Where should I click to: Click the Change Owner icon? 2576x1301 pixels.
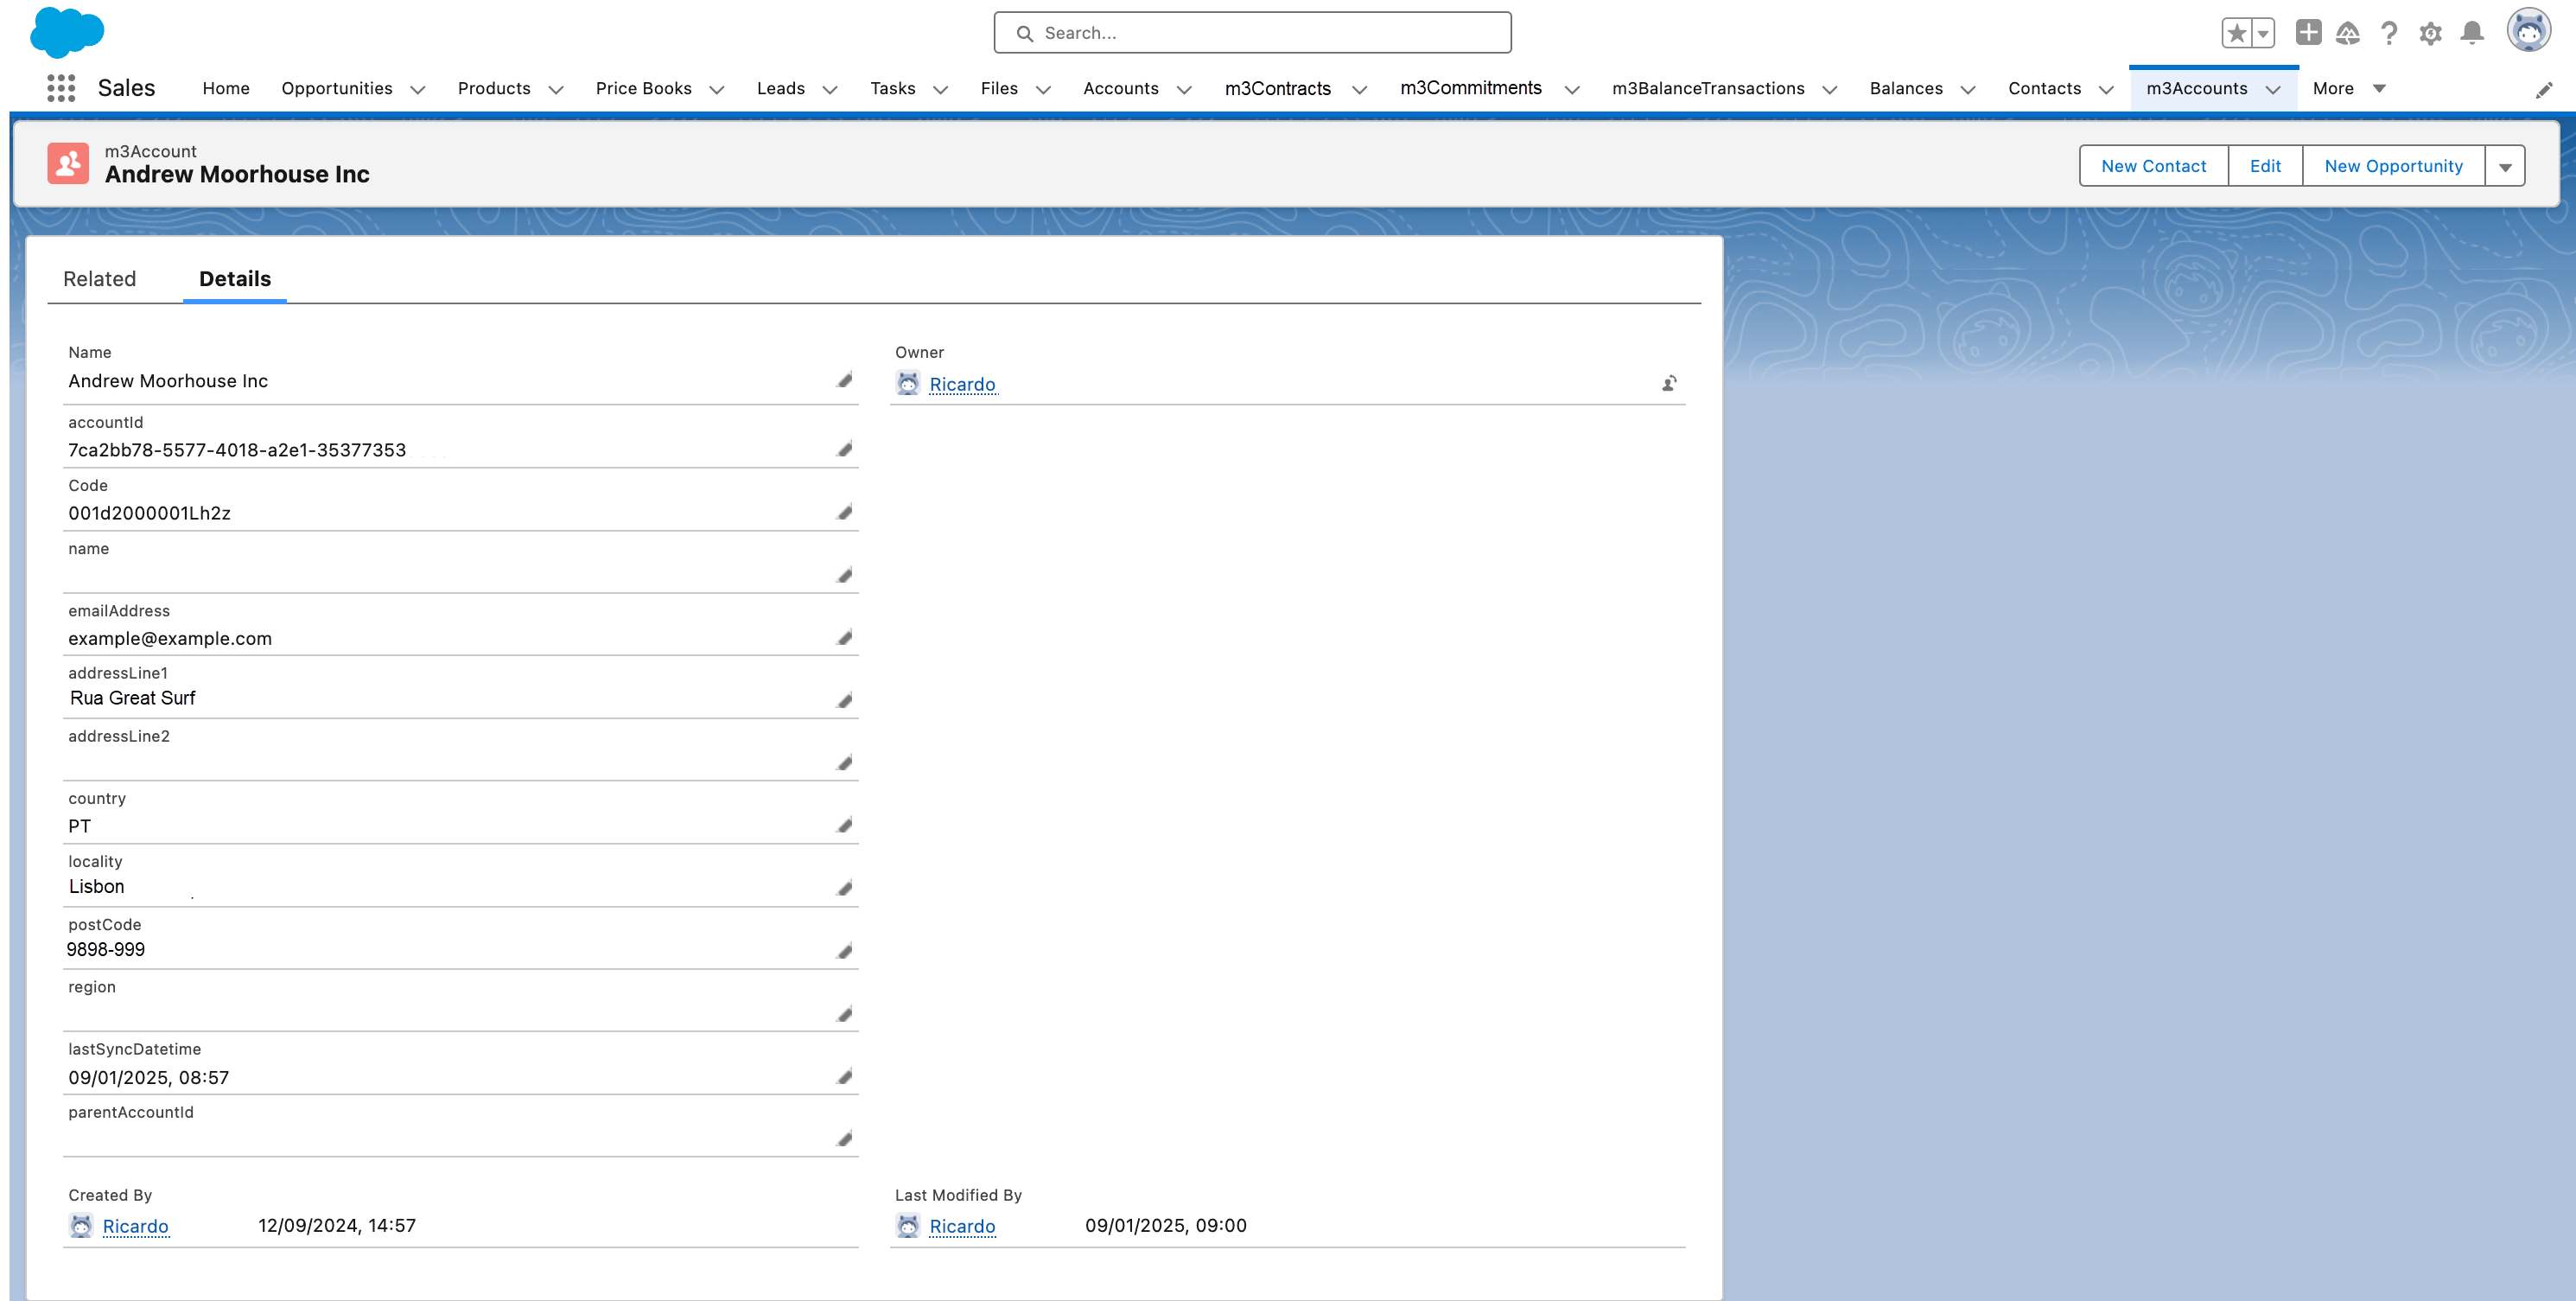click(x=1669, y=383)
